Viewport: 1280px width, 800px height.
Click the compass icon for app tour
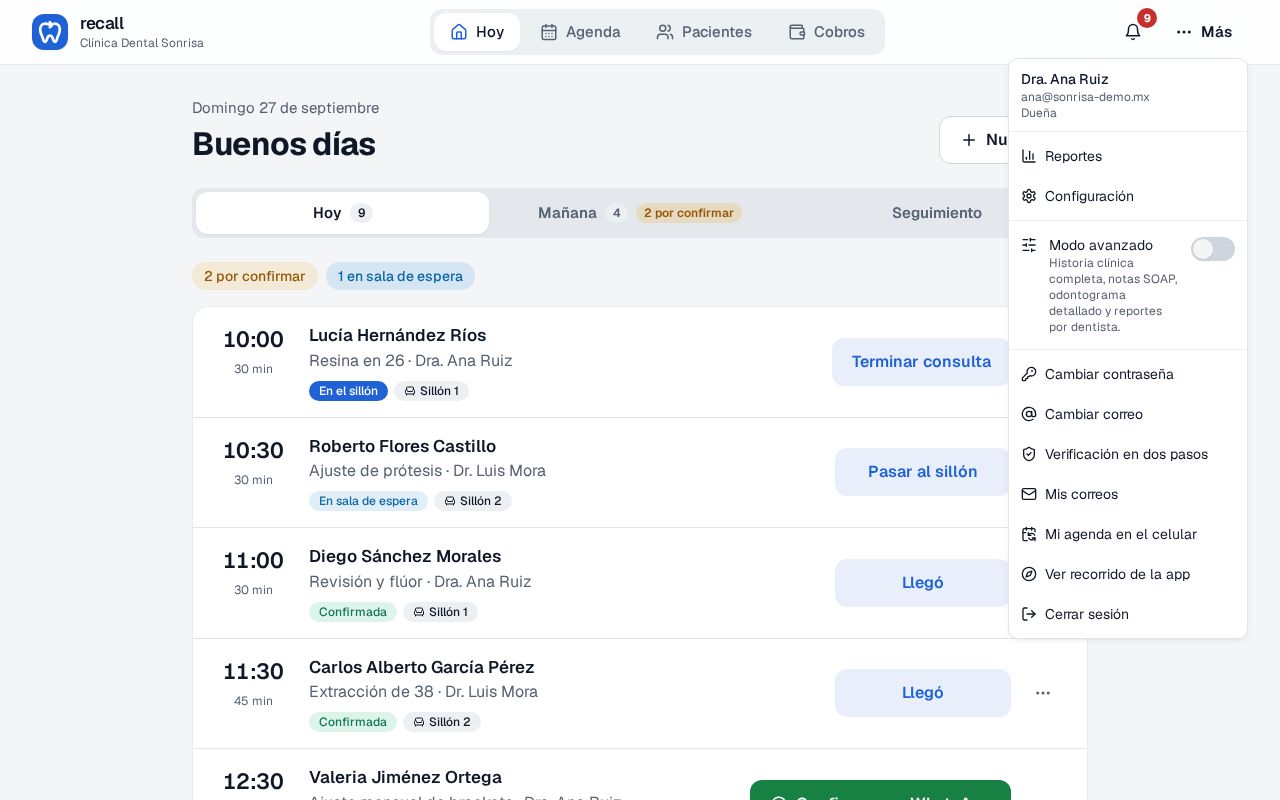(x=1029, y=574)
